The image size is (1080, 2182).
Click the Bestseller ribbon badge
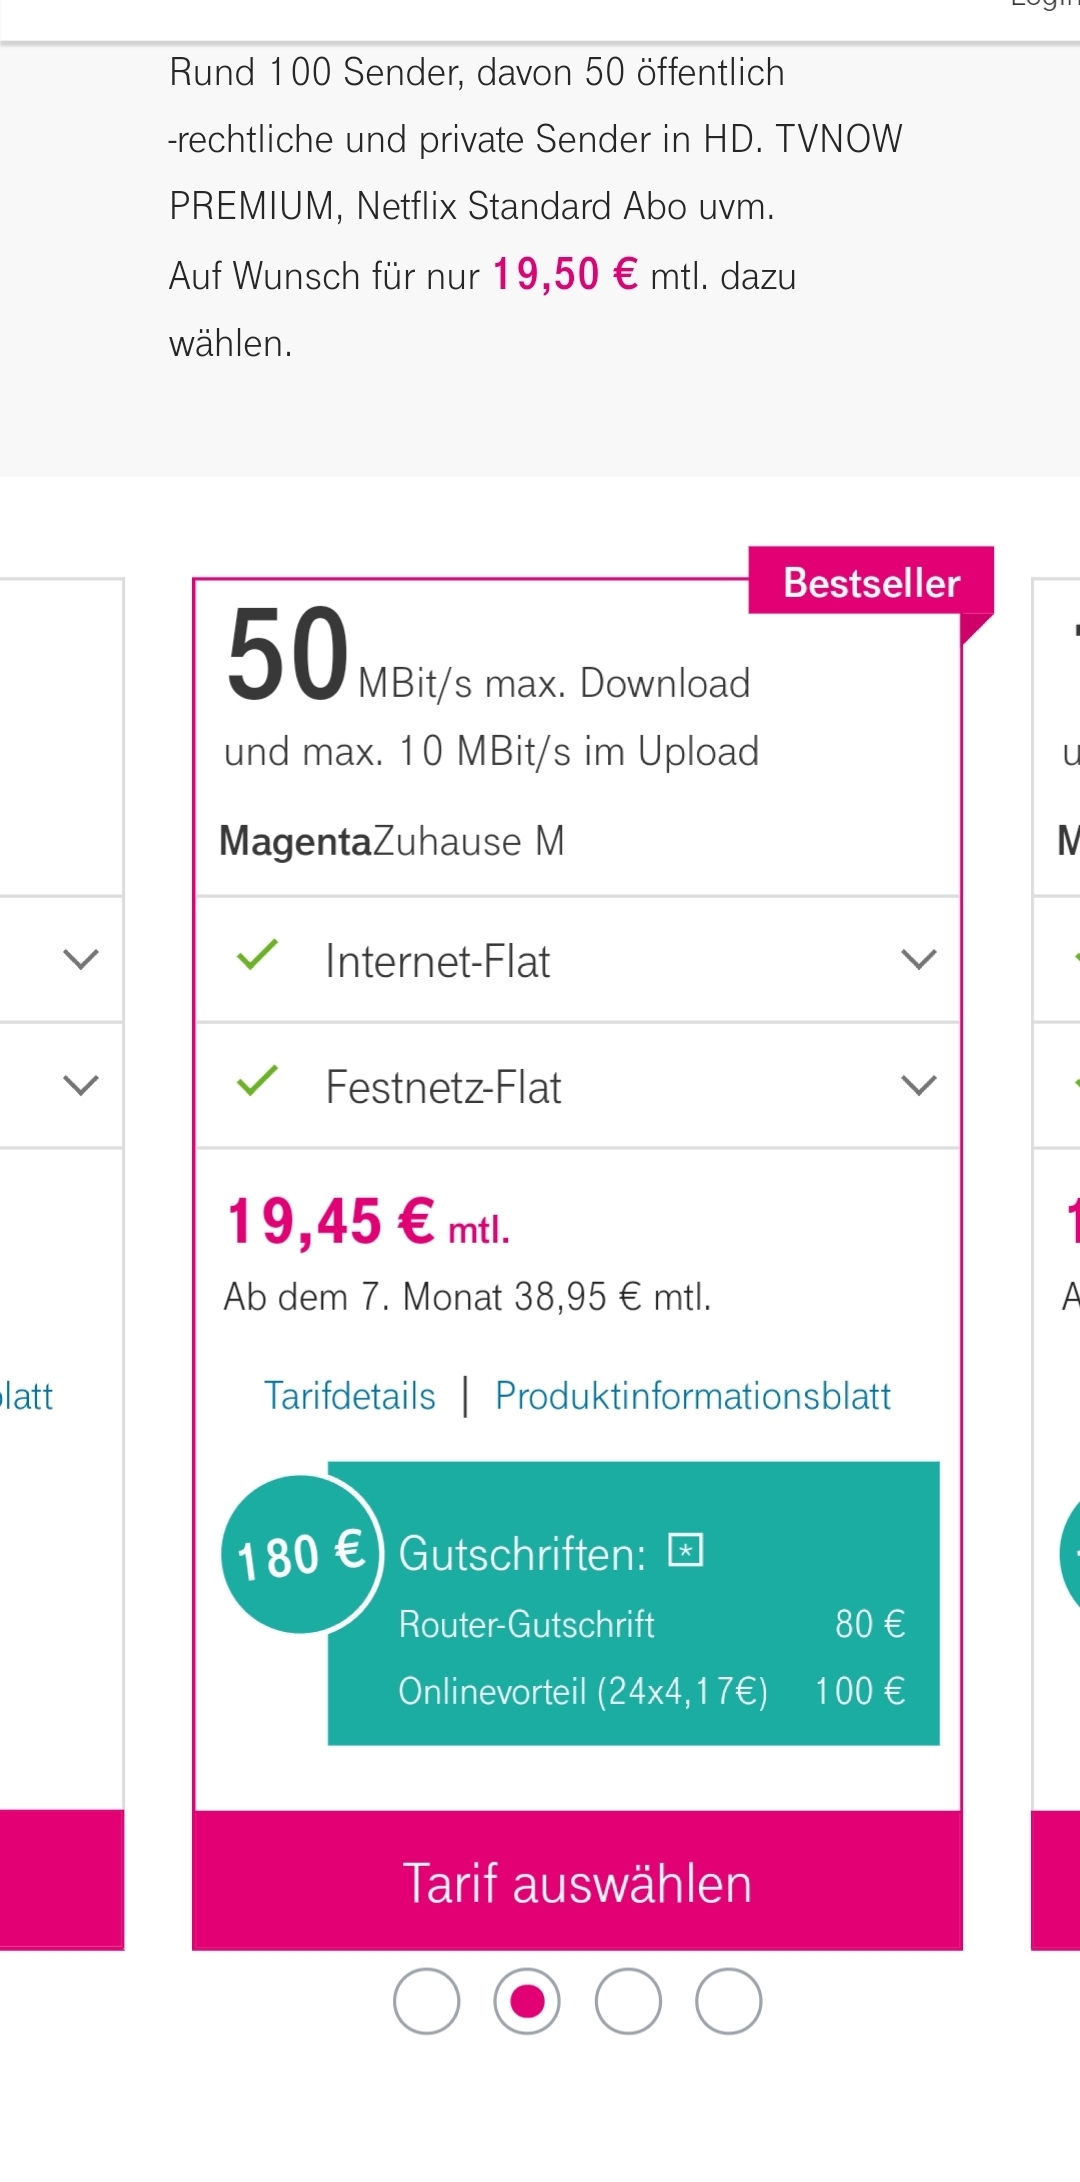click(871, 582)
